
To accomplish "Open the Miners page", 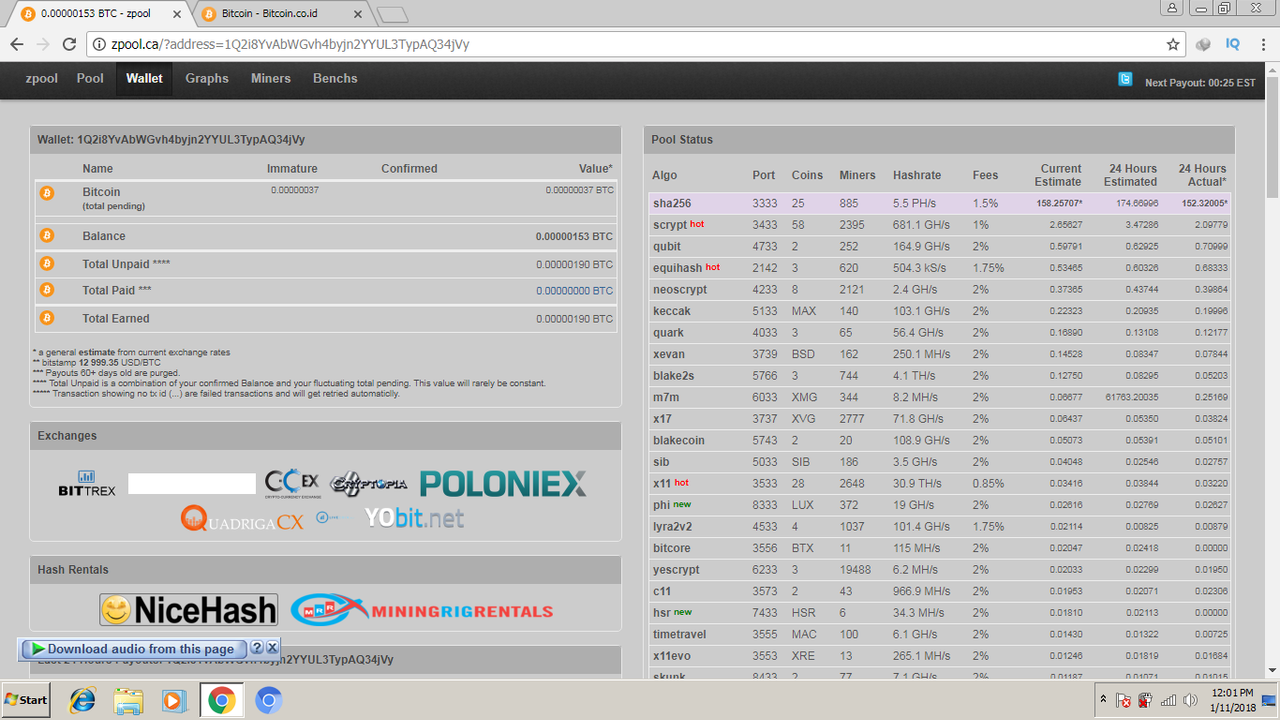I will pyautogui.click(x=271, y=79).
